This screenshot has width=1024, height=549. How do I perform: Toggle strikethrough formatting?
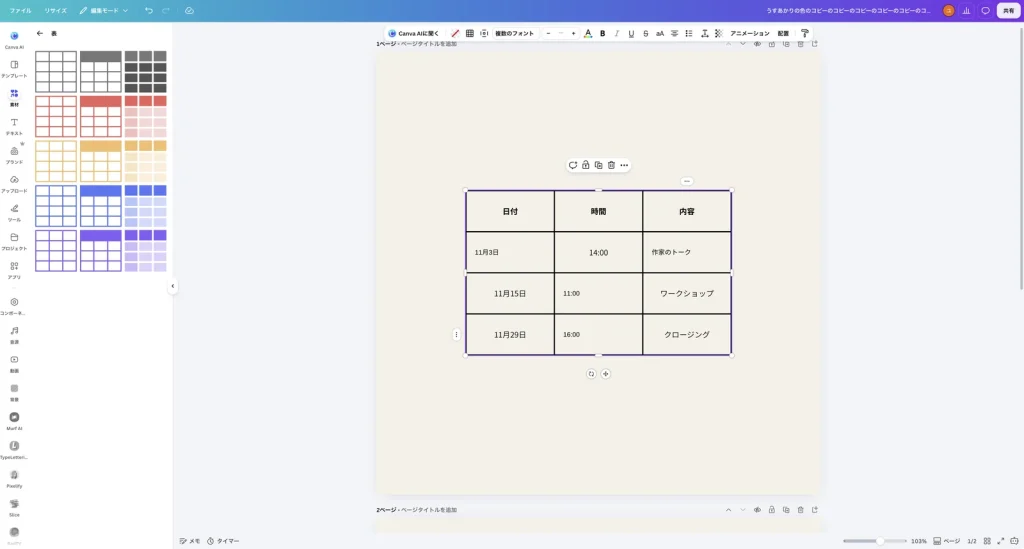point(645,33)
